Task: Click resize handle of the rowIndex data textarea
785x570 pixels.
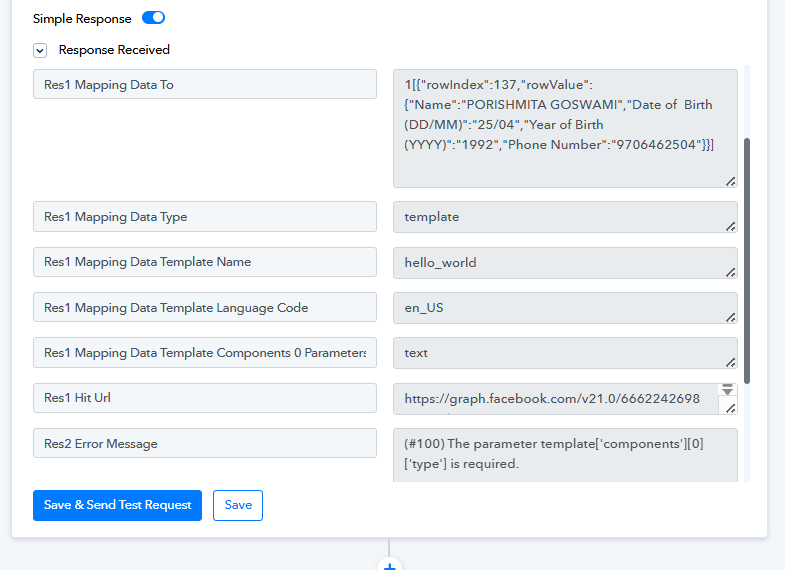Action: (x=730, y=181)
